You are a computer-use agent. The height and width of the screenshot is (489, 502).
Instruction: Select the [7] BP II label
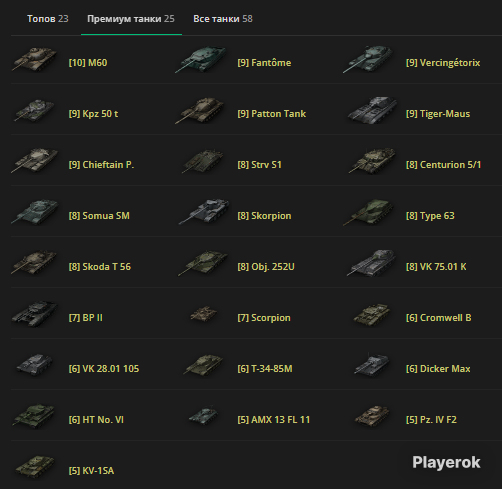point(86,318)
